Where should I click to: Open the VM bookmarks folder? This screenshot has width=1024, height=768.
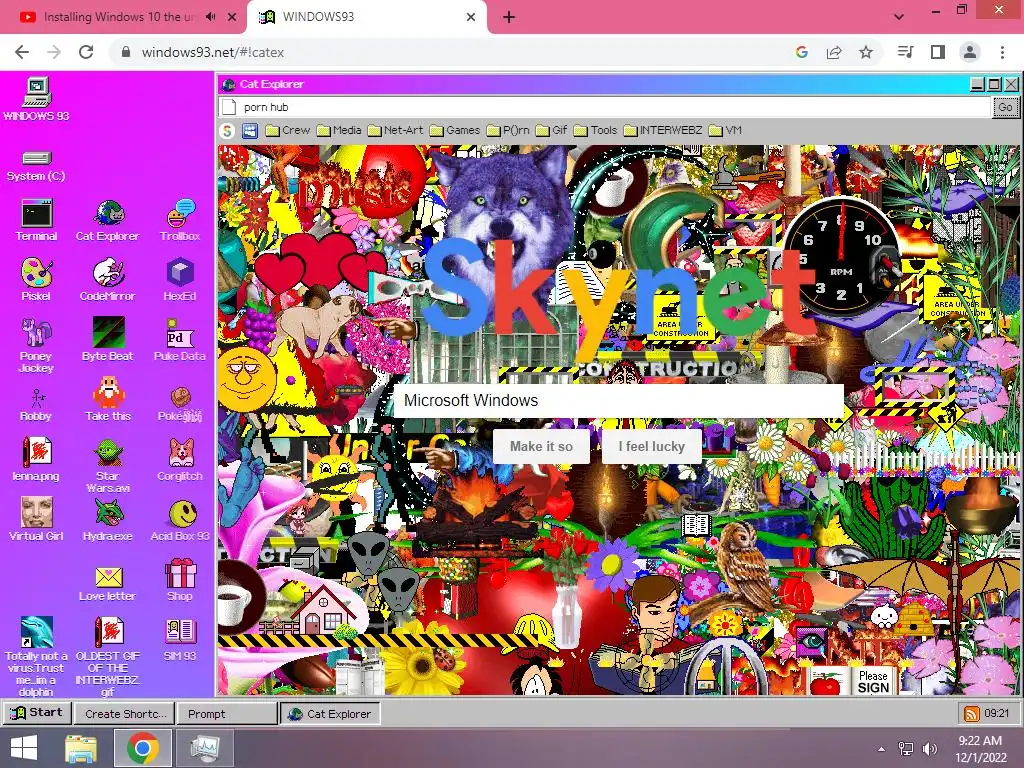(725, 131)
